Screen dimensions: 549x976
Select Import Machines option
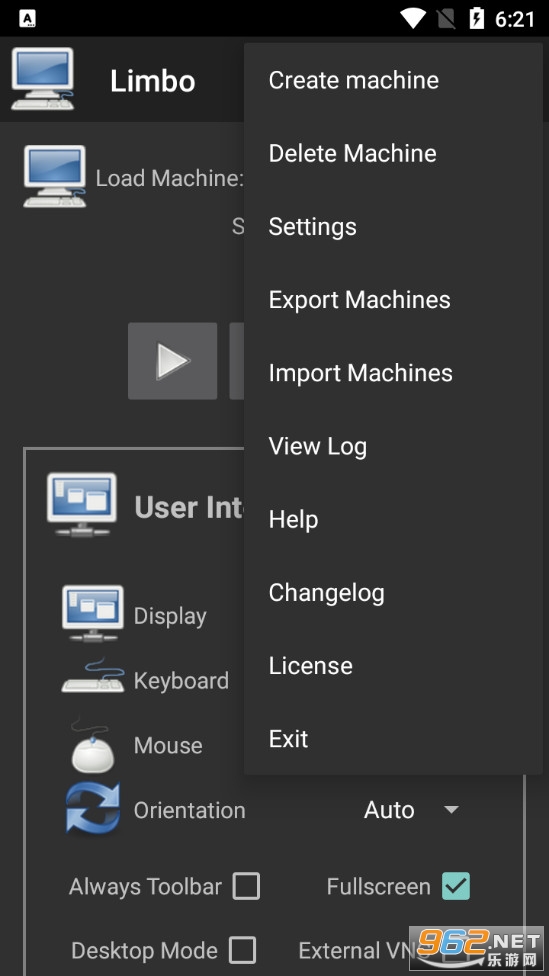[393, 373]
